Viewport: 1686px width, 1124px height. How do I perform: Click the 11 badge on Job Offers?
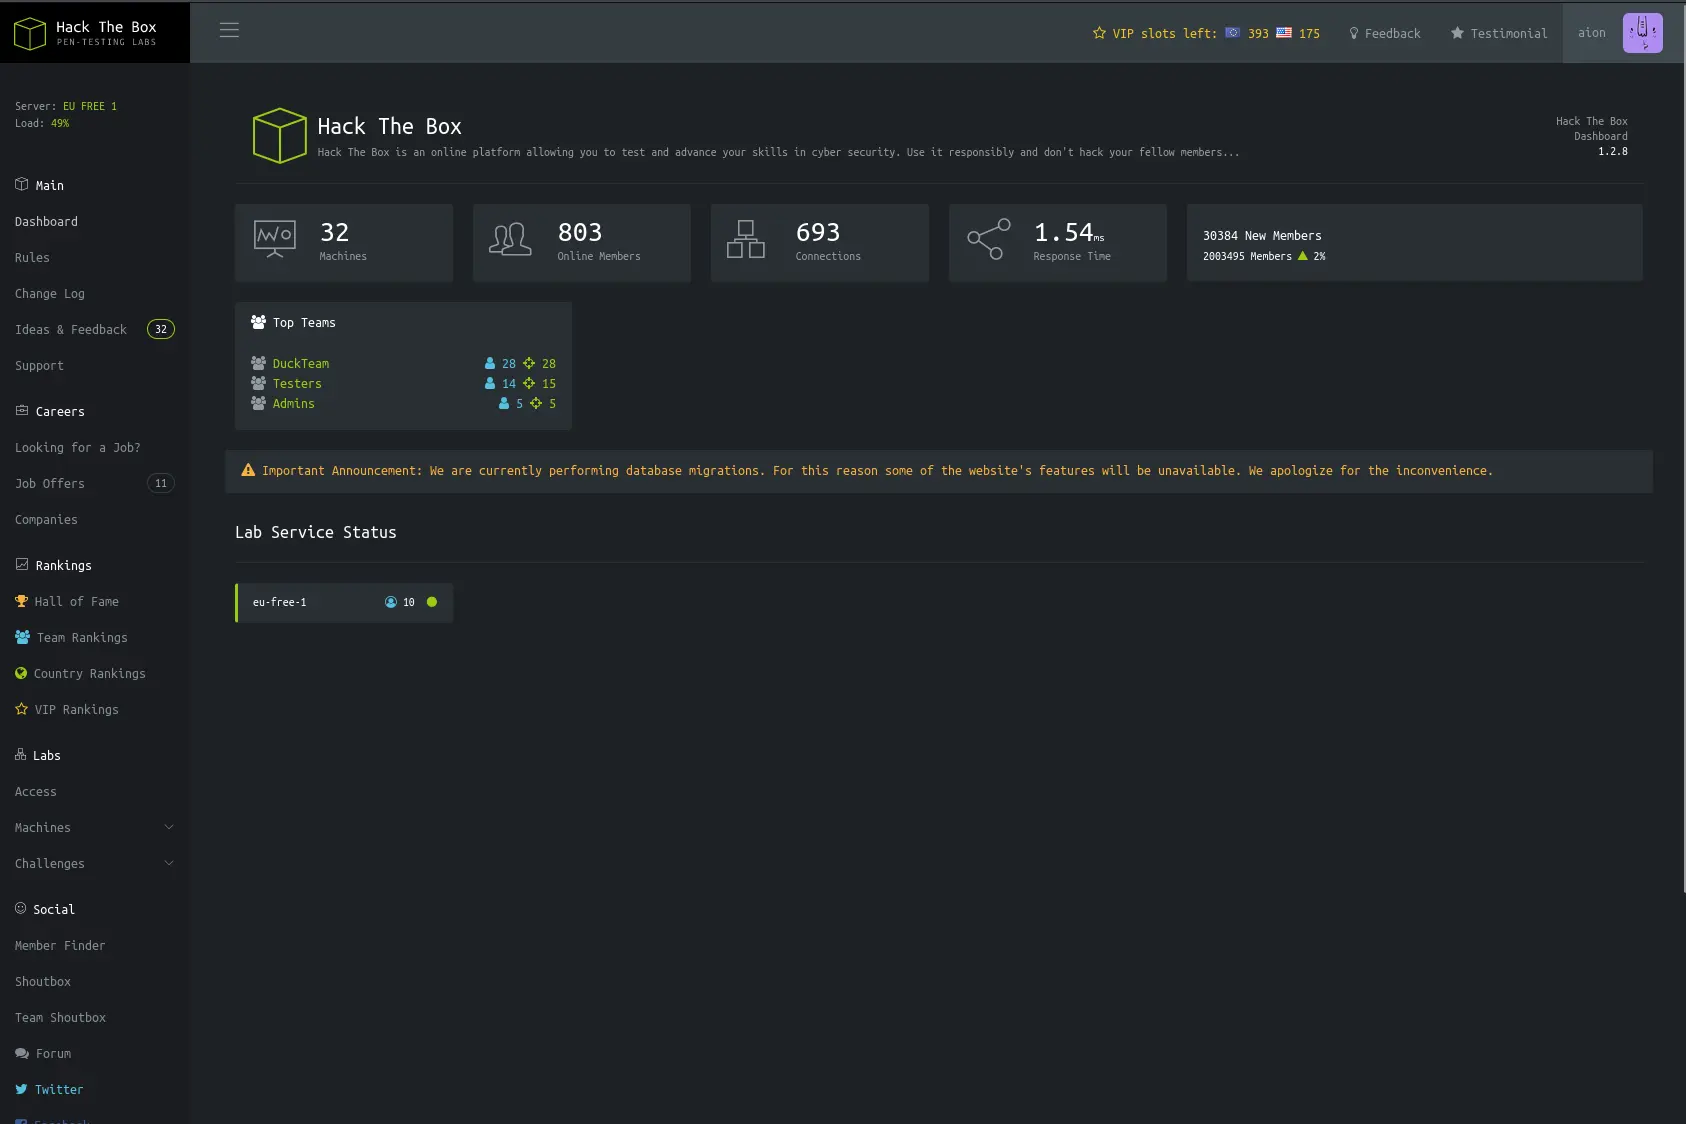tap(161, 483)
